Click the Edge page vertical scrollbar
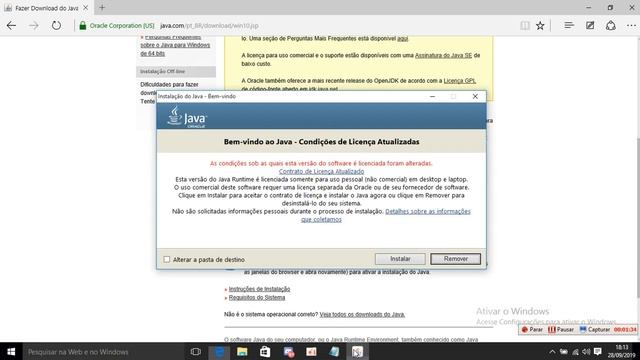 (x=638, y=218)
